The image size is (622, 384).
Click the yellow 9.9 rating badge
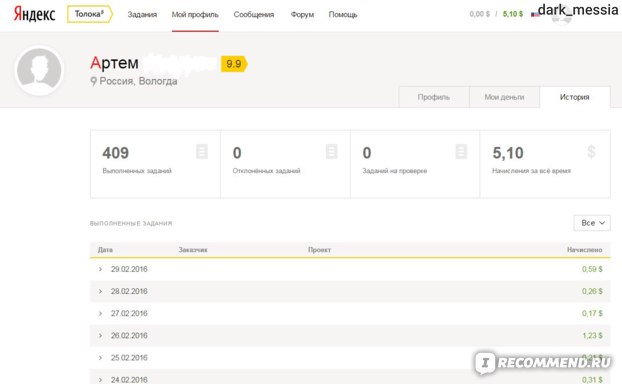coord(234,64)
